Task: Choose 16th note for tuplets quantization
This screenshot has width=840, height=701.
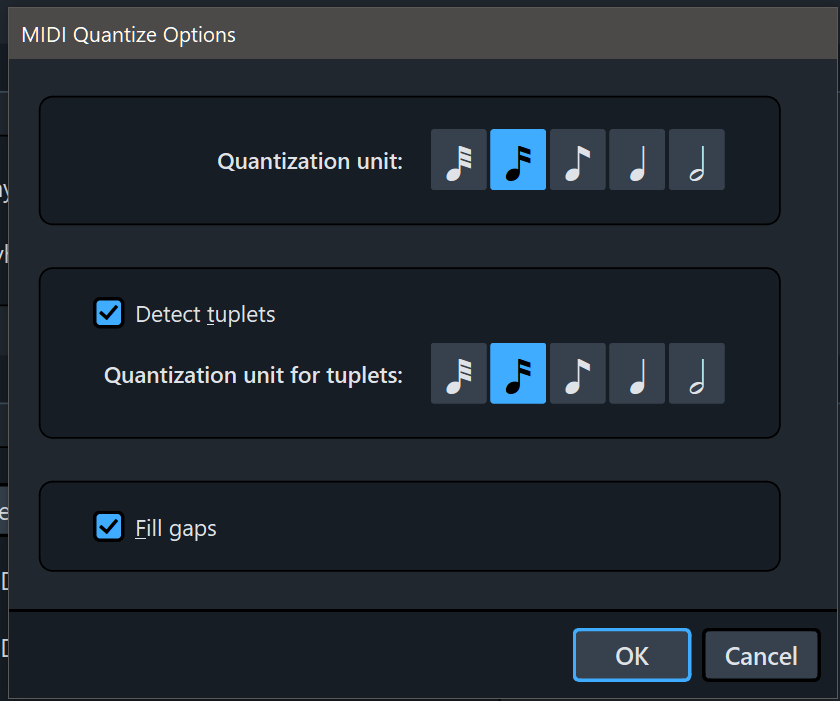Action: pos(518,374)
